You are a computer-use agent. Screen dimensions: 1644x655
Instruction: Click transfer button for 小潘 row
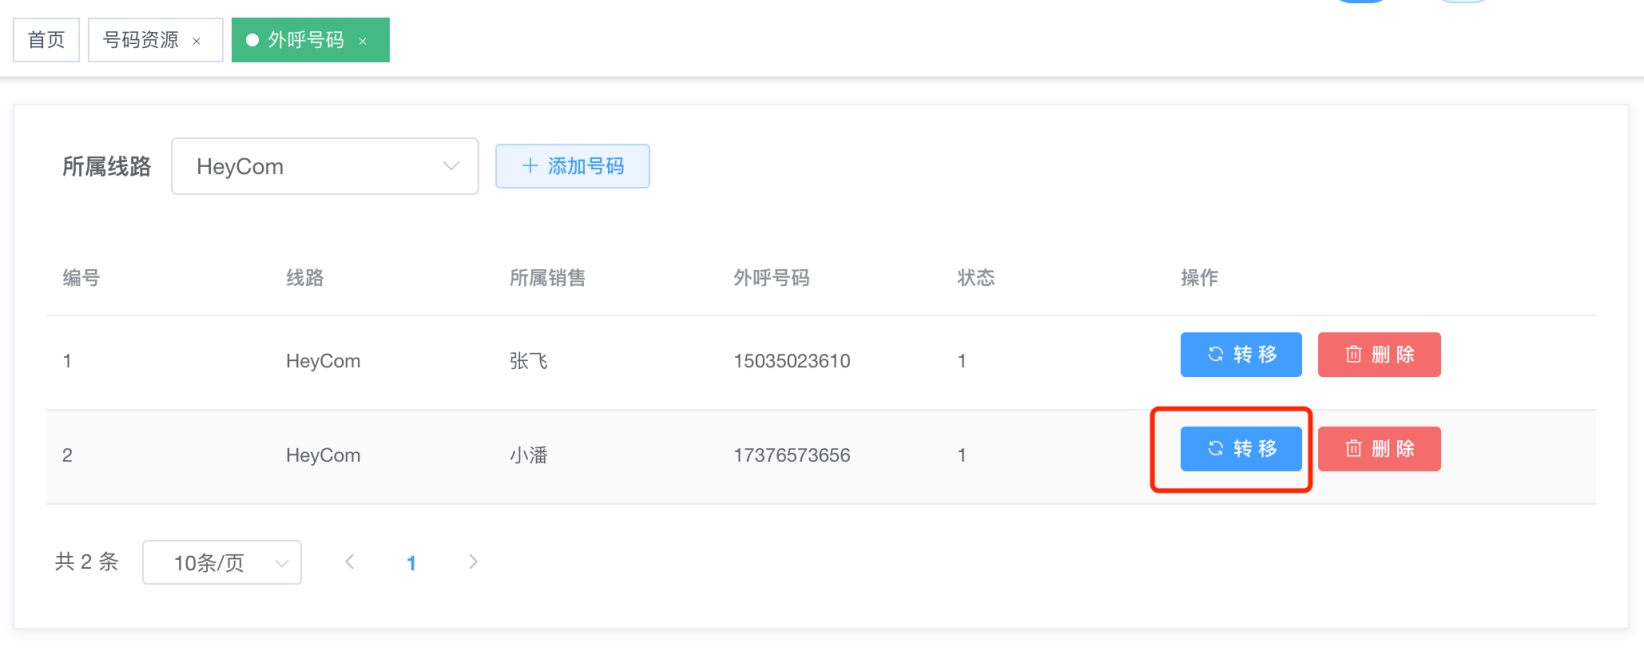pos(1240,449)
